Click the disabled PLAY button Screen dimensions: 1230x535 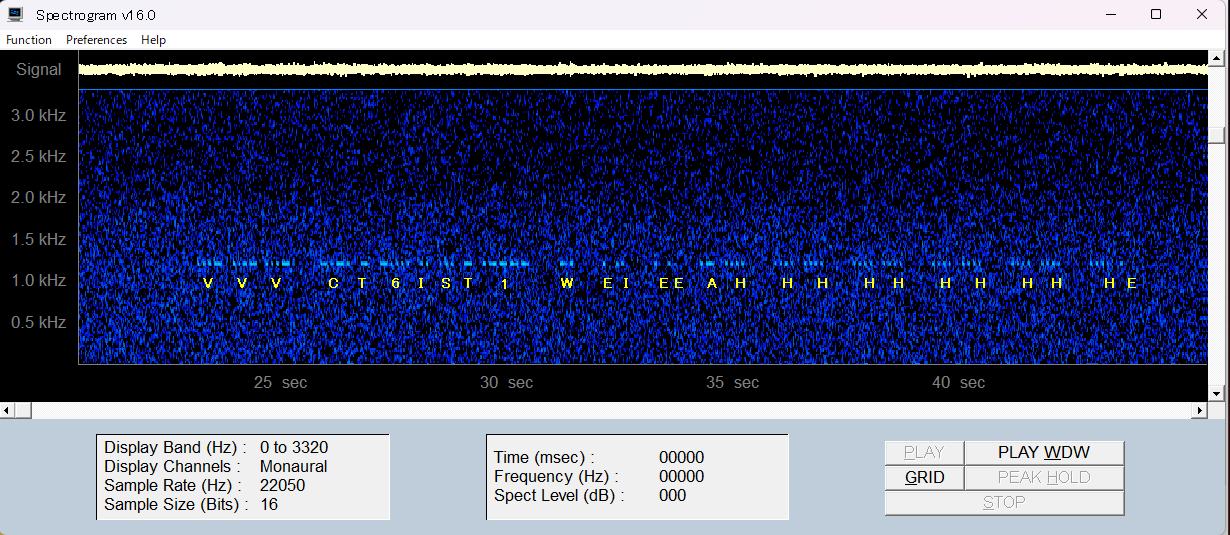pyautogui.click(x=925, y=453)
